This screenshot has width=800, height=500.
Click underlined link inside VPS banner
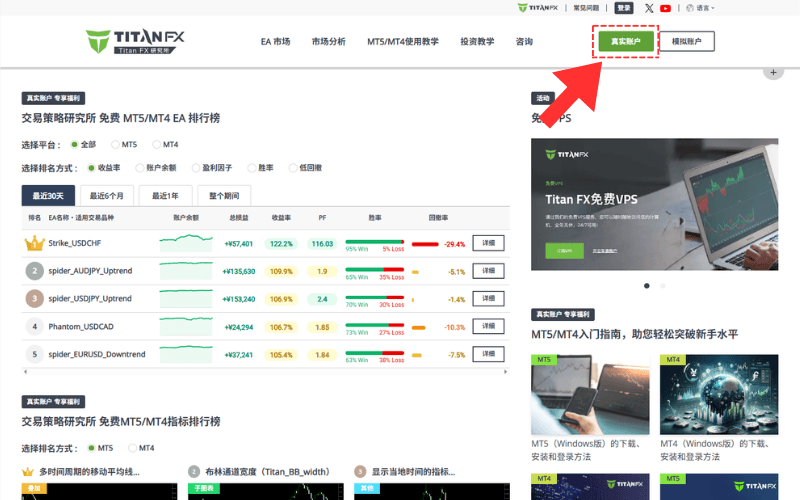[605, 251]
